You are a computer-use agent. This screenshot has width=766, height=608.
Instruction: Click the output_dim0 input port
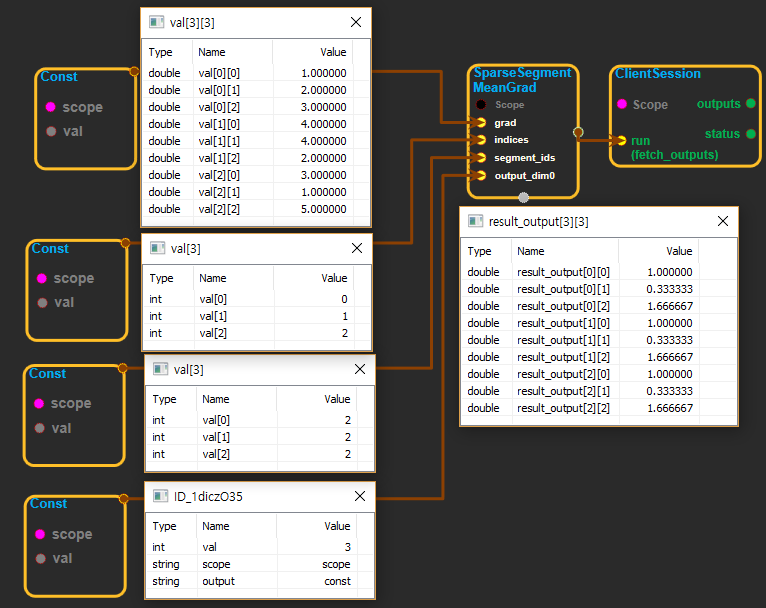tap(481, 176)
